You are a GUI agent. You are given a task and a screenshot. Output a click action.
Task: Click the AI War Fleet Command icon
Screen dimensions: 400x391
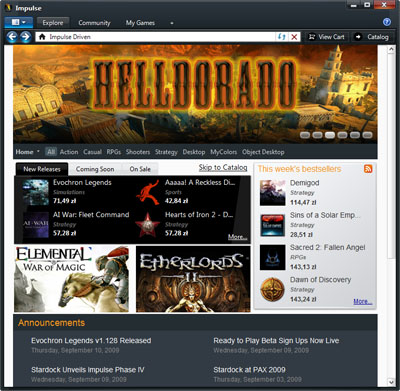(36, 225)
